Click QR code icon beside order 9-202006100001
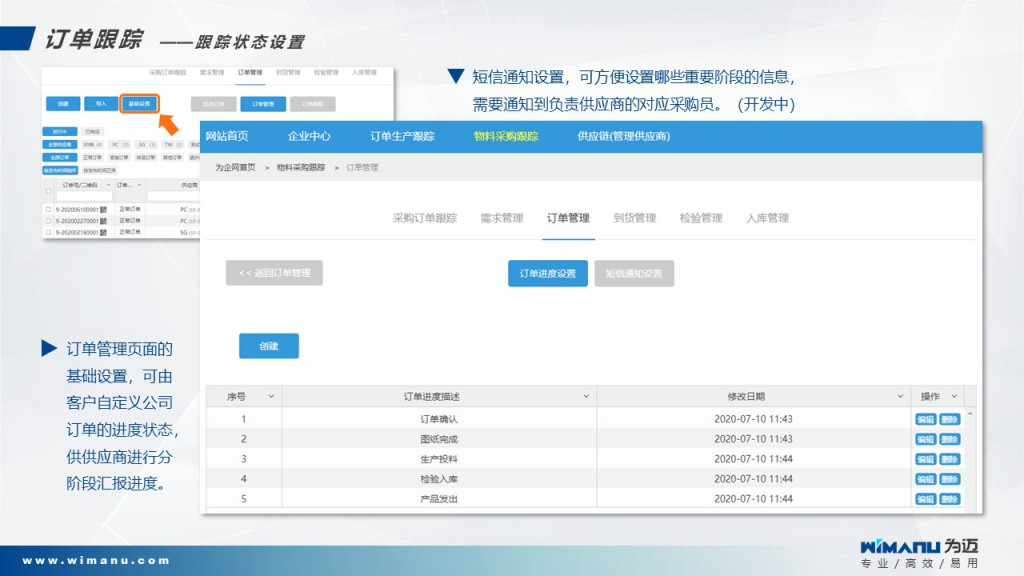1024x576 pixels. click(104, 209)
